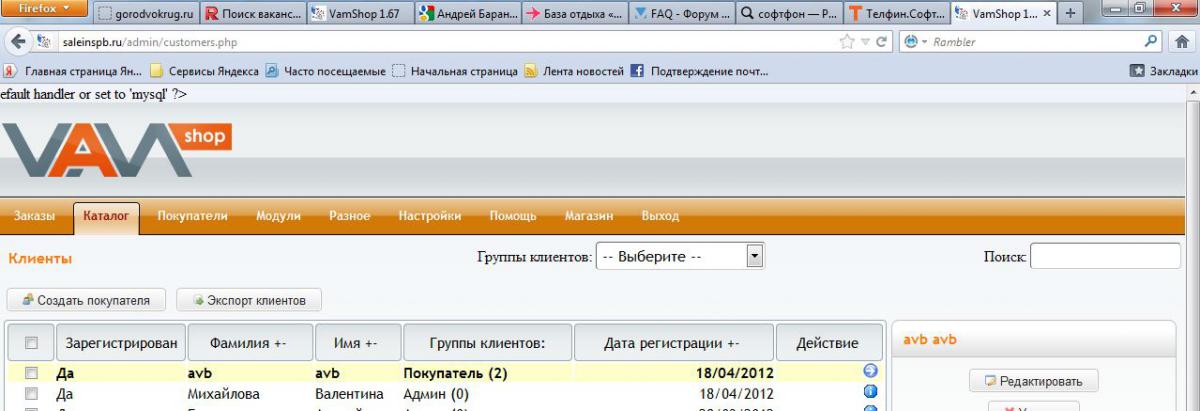Image resolution: width=1200 pixels, height=411 pixels.
Task: Sort by the Дата регистрации +- header
Action: 674,343
